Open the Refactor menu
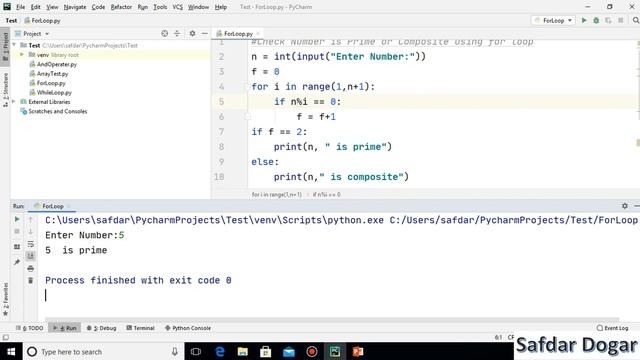 click(121, 7)
